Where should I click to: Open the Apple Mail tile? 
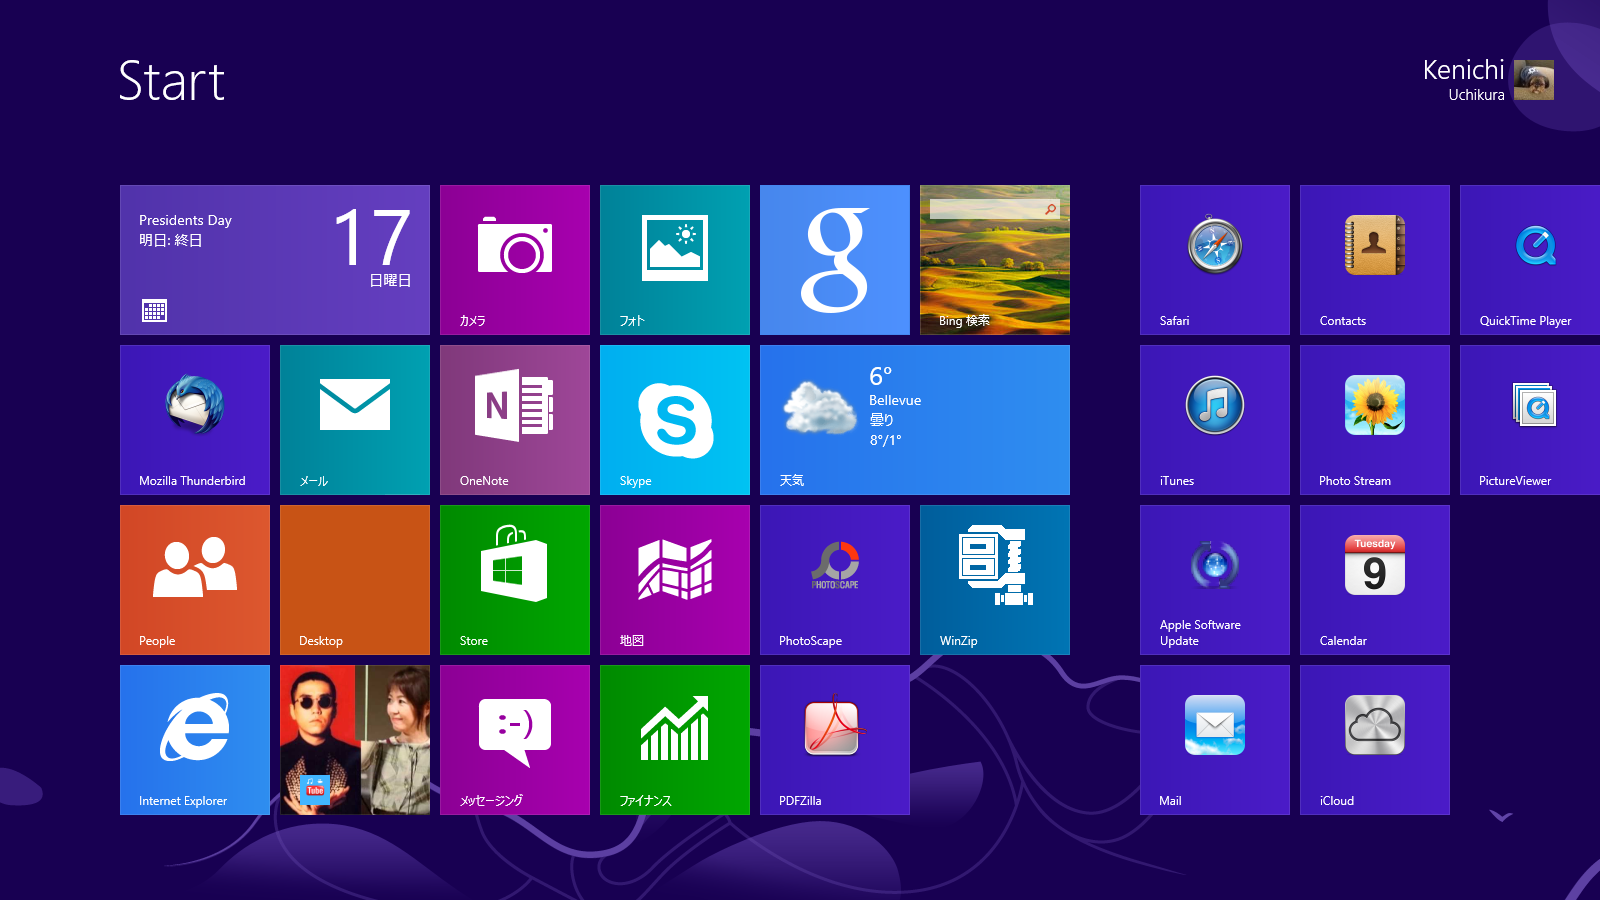[x=1215, y=740]
